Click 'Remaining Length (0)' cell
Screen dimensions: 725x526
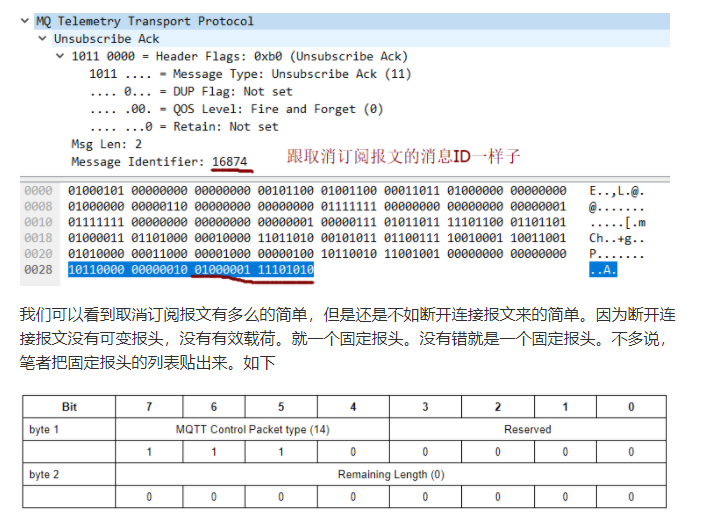pos(391,474)
